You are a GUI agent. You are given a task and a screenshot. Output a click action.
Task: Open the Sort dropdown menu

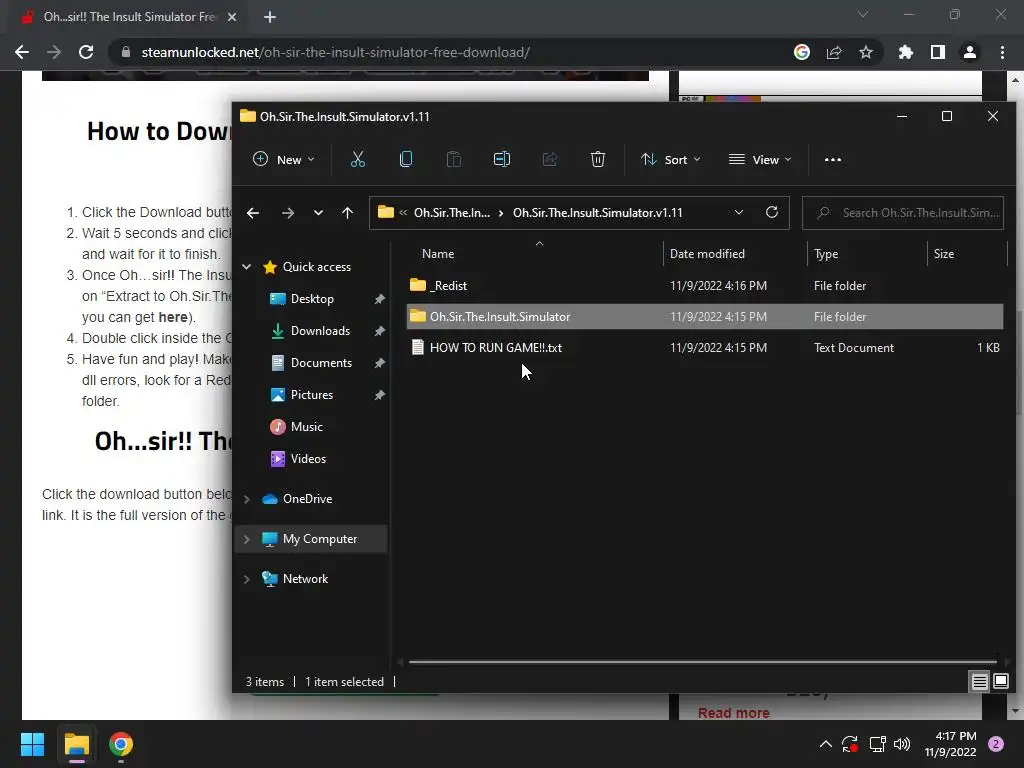coord(671,159)
